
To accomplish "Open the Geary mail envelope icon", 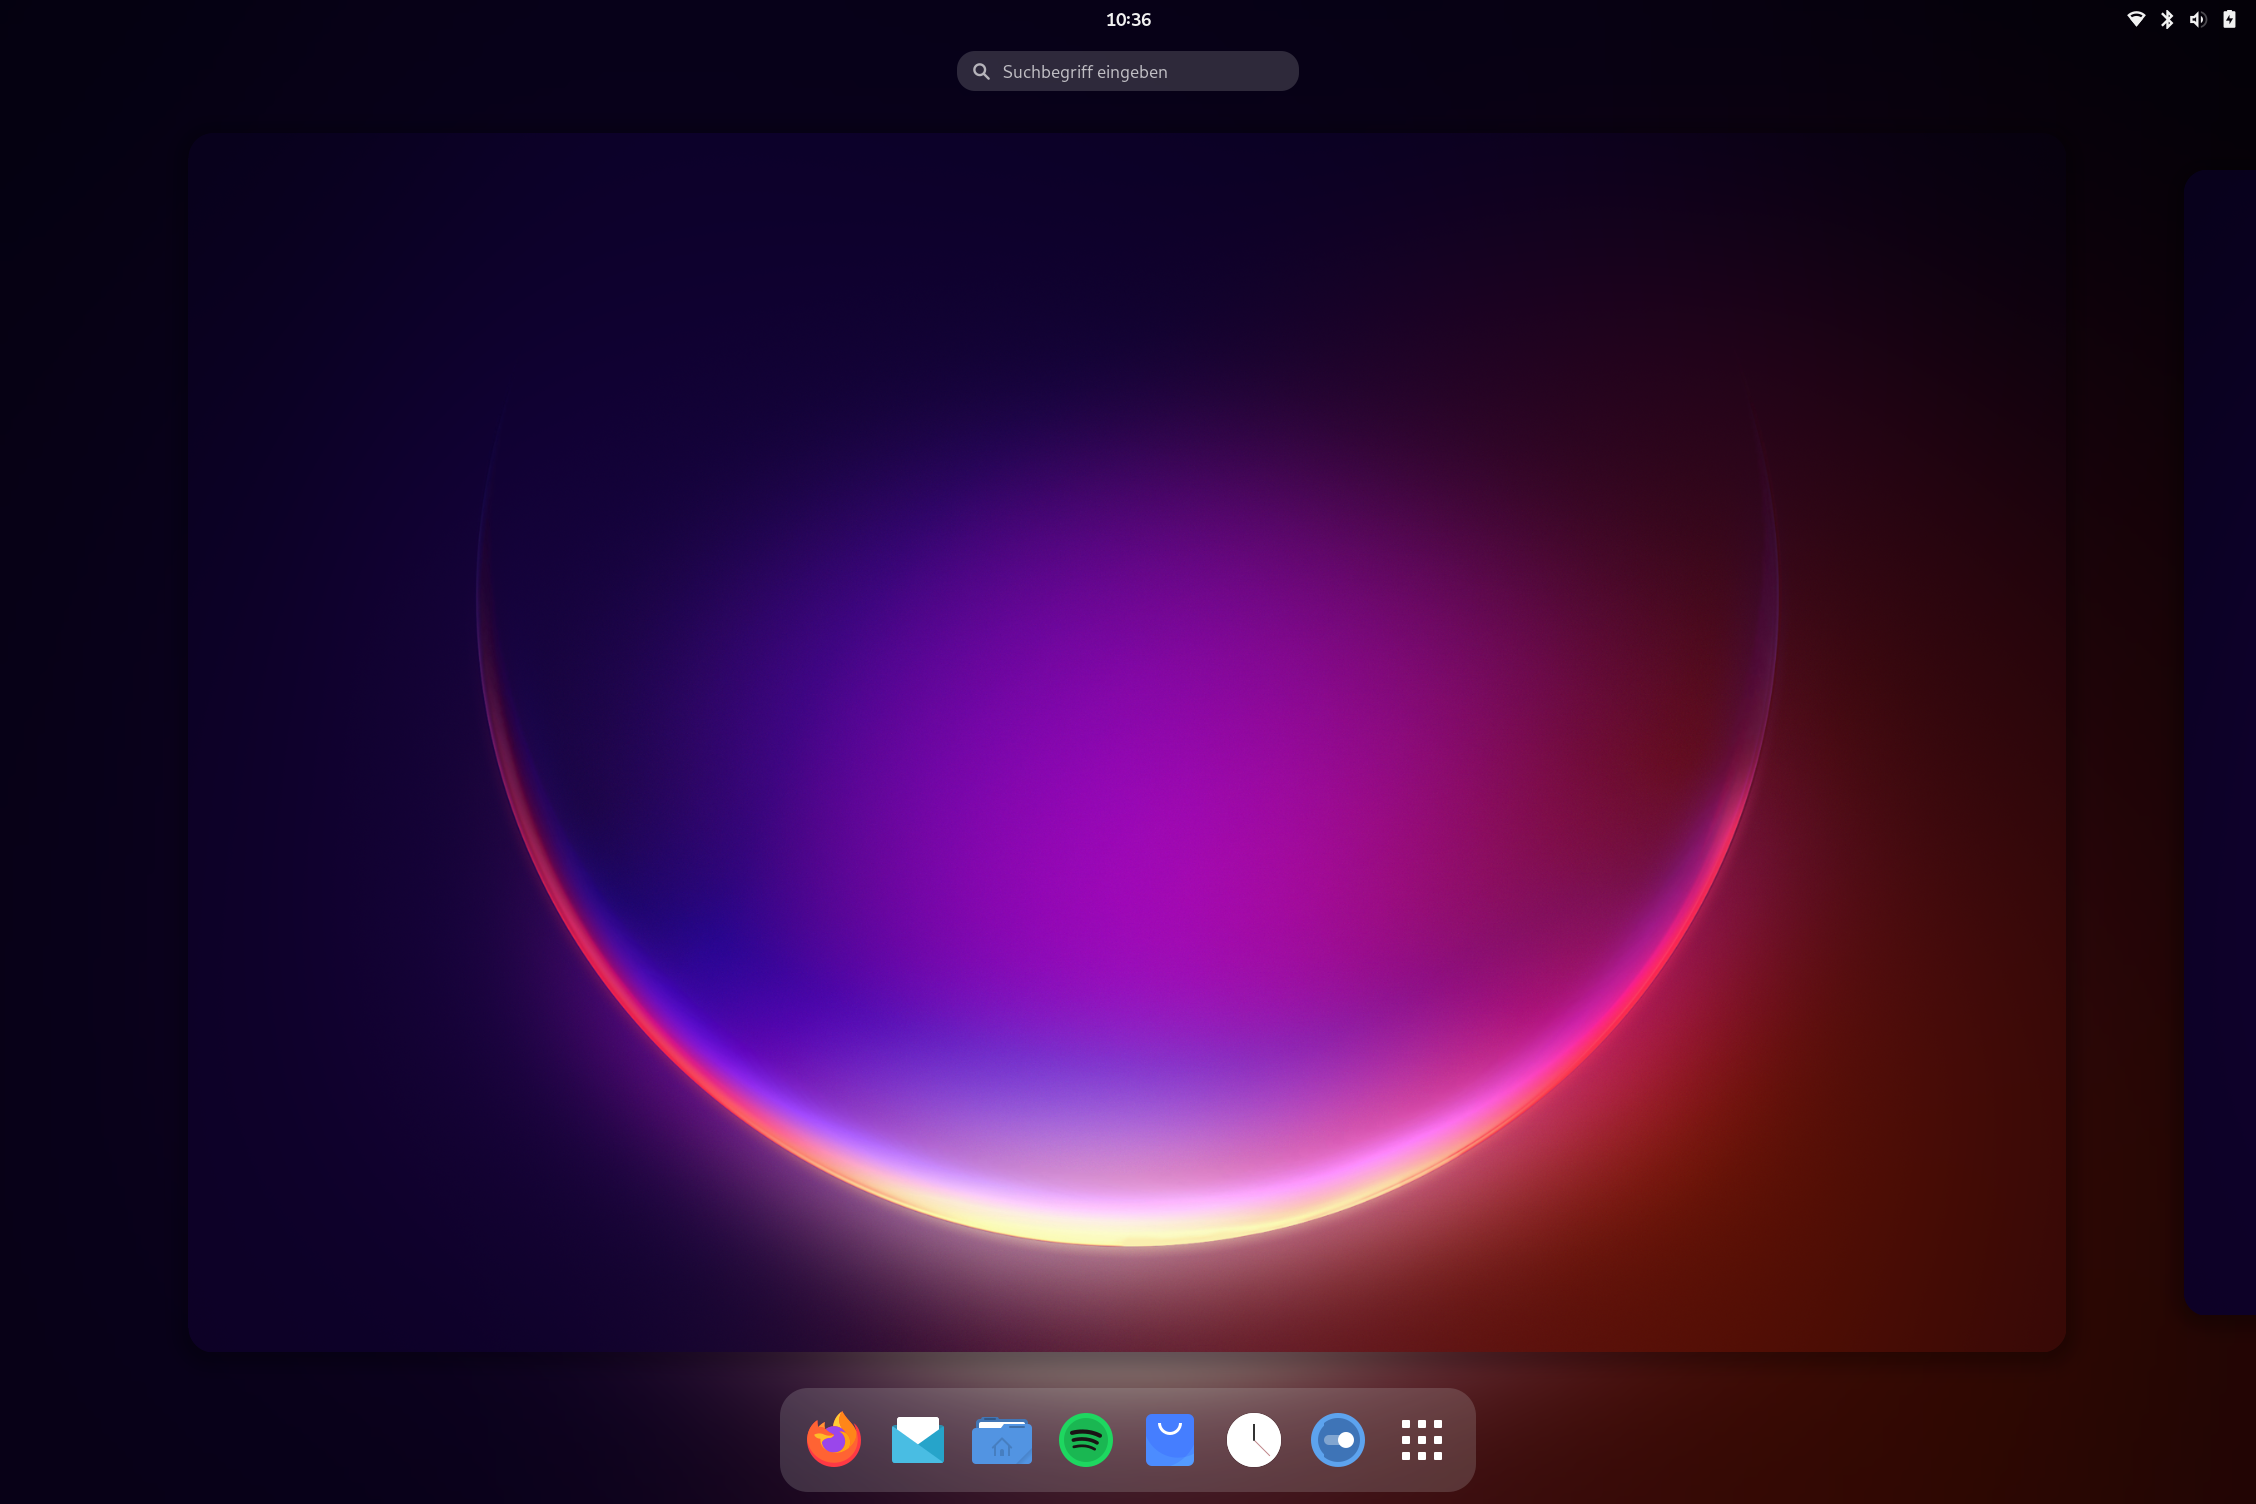I will [x=917, y=1440].
